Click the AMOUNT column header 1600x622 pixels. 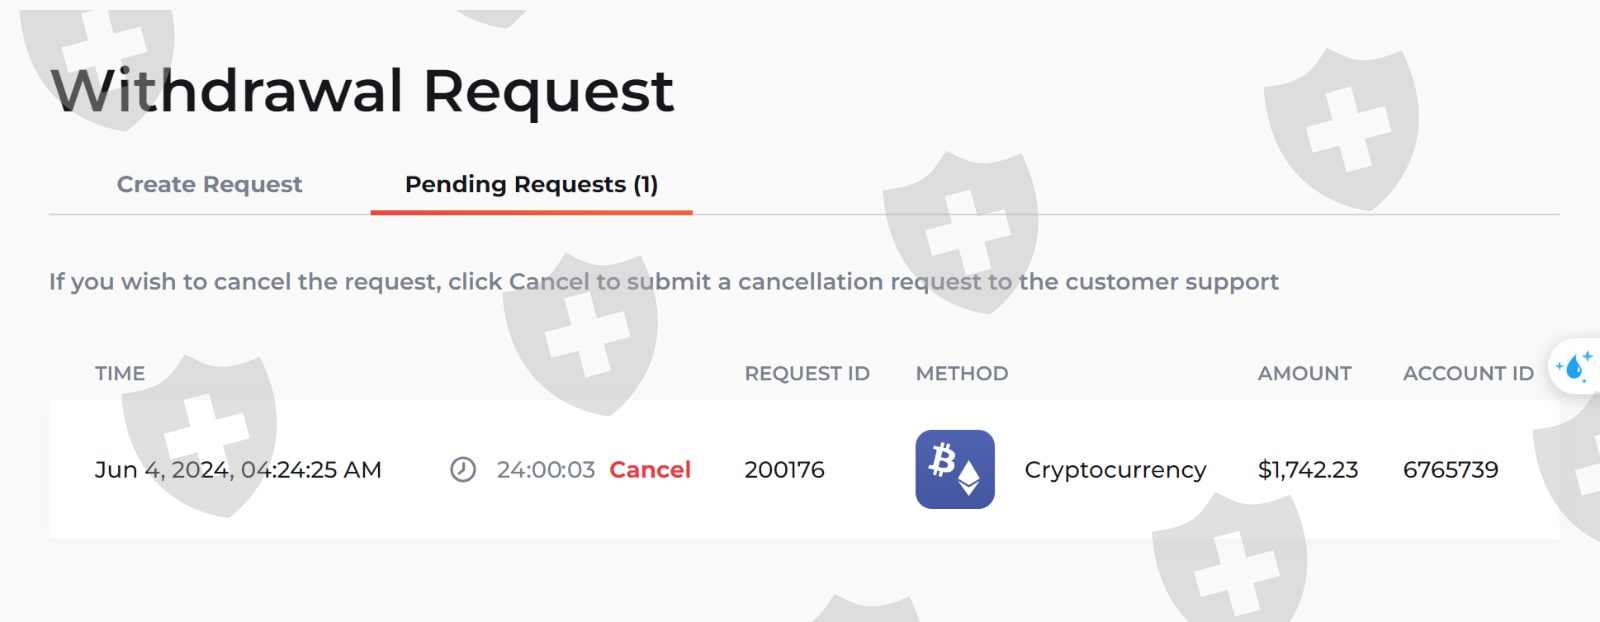pyautogui.click(x=1304, y=374)
